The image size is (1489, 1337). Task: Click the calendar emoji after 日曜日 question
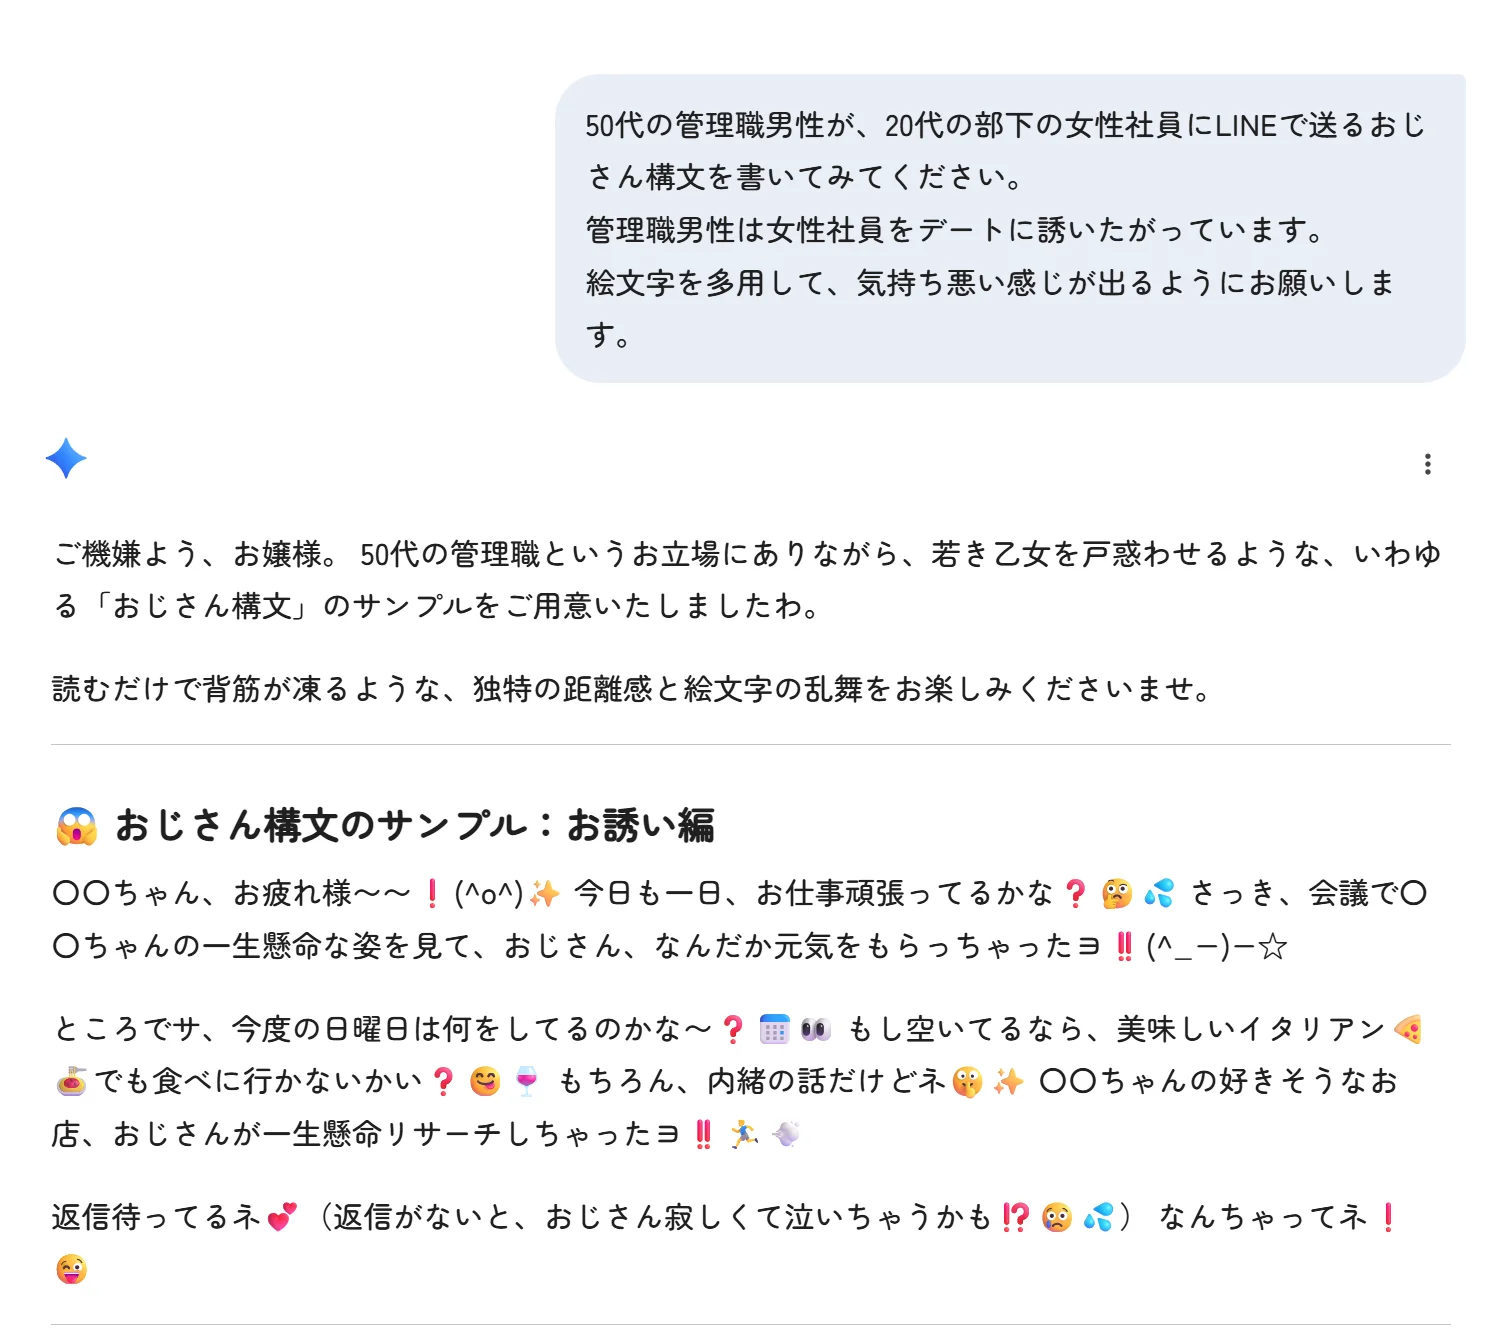774,1029
